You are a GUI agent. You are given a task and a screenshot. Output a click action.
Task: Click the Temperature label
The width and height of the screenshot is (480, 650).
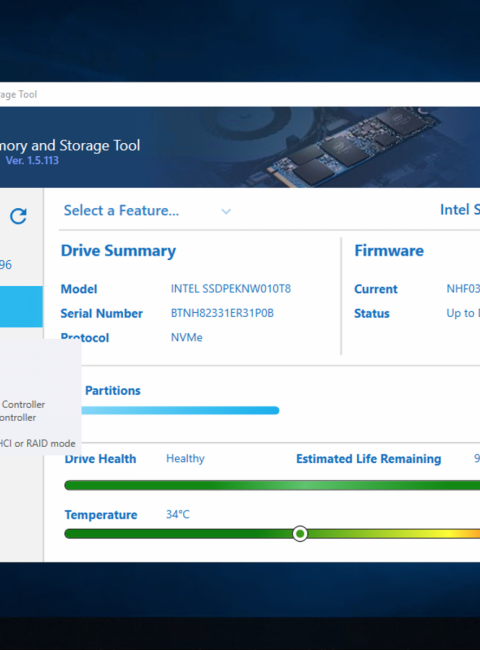(101, 515)
